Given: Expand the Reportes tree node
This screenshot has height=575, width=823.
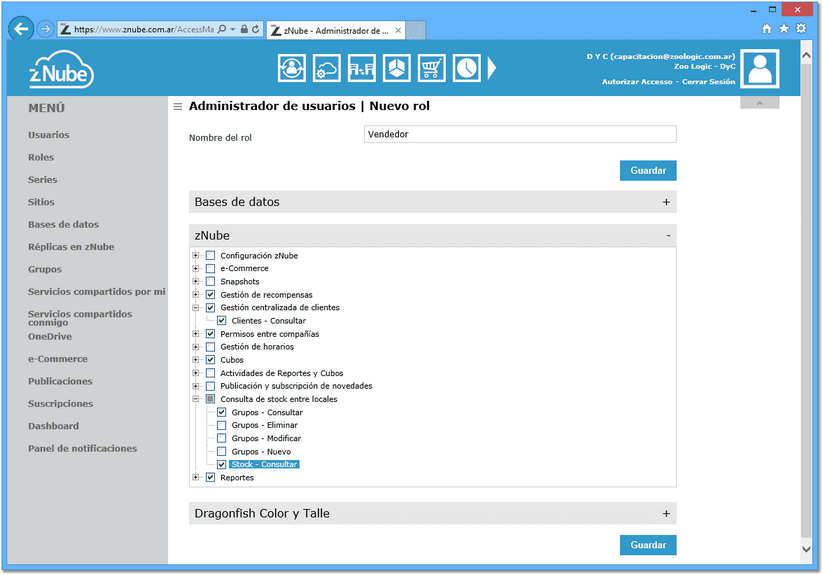Looking at the screenshot, I should [x=196, y=477].
